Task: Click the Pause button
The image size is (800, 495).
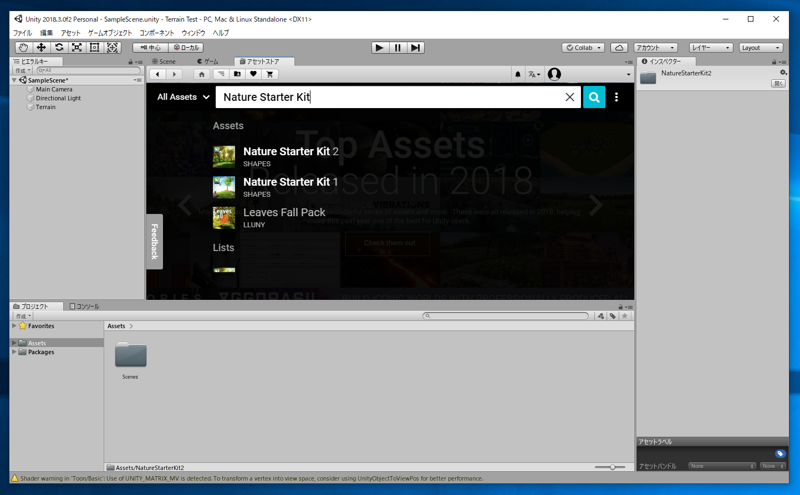Action: 397,47
